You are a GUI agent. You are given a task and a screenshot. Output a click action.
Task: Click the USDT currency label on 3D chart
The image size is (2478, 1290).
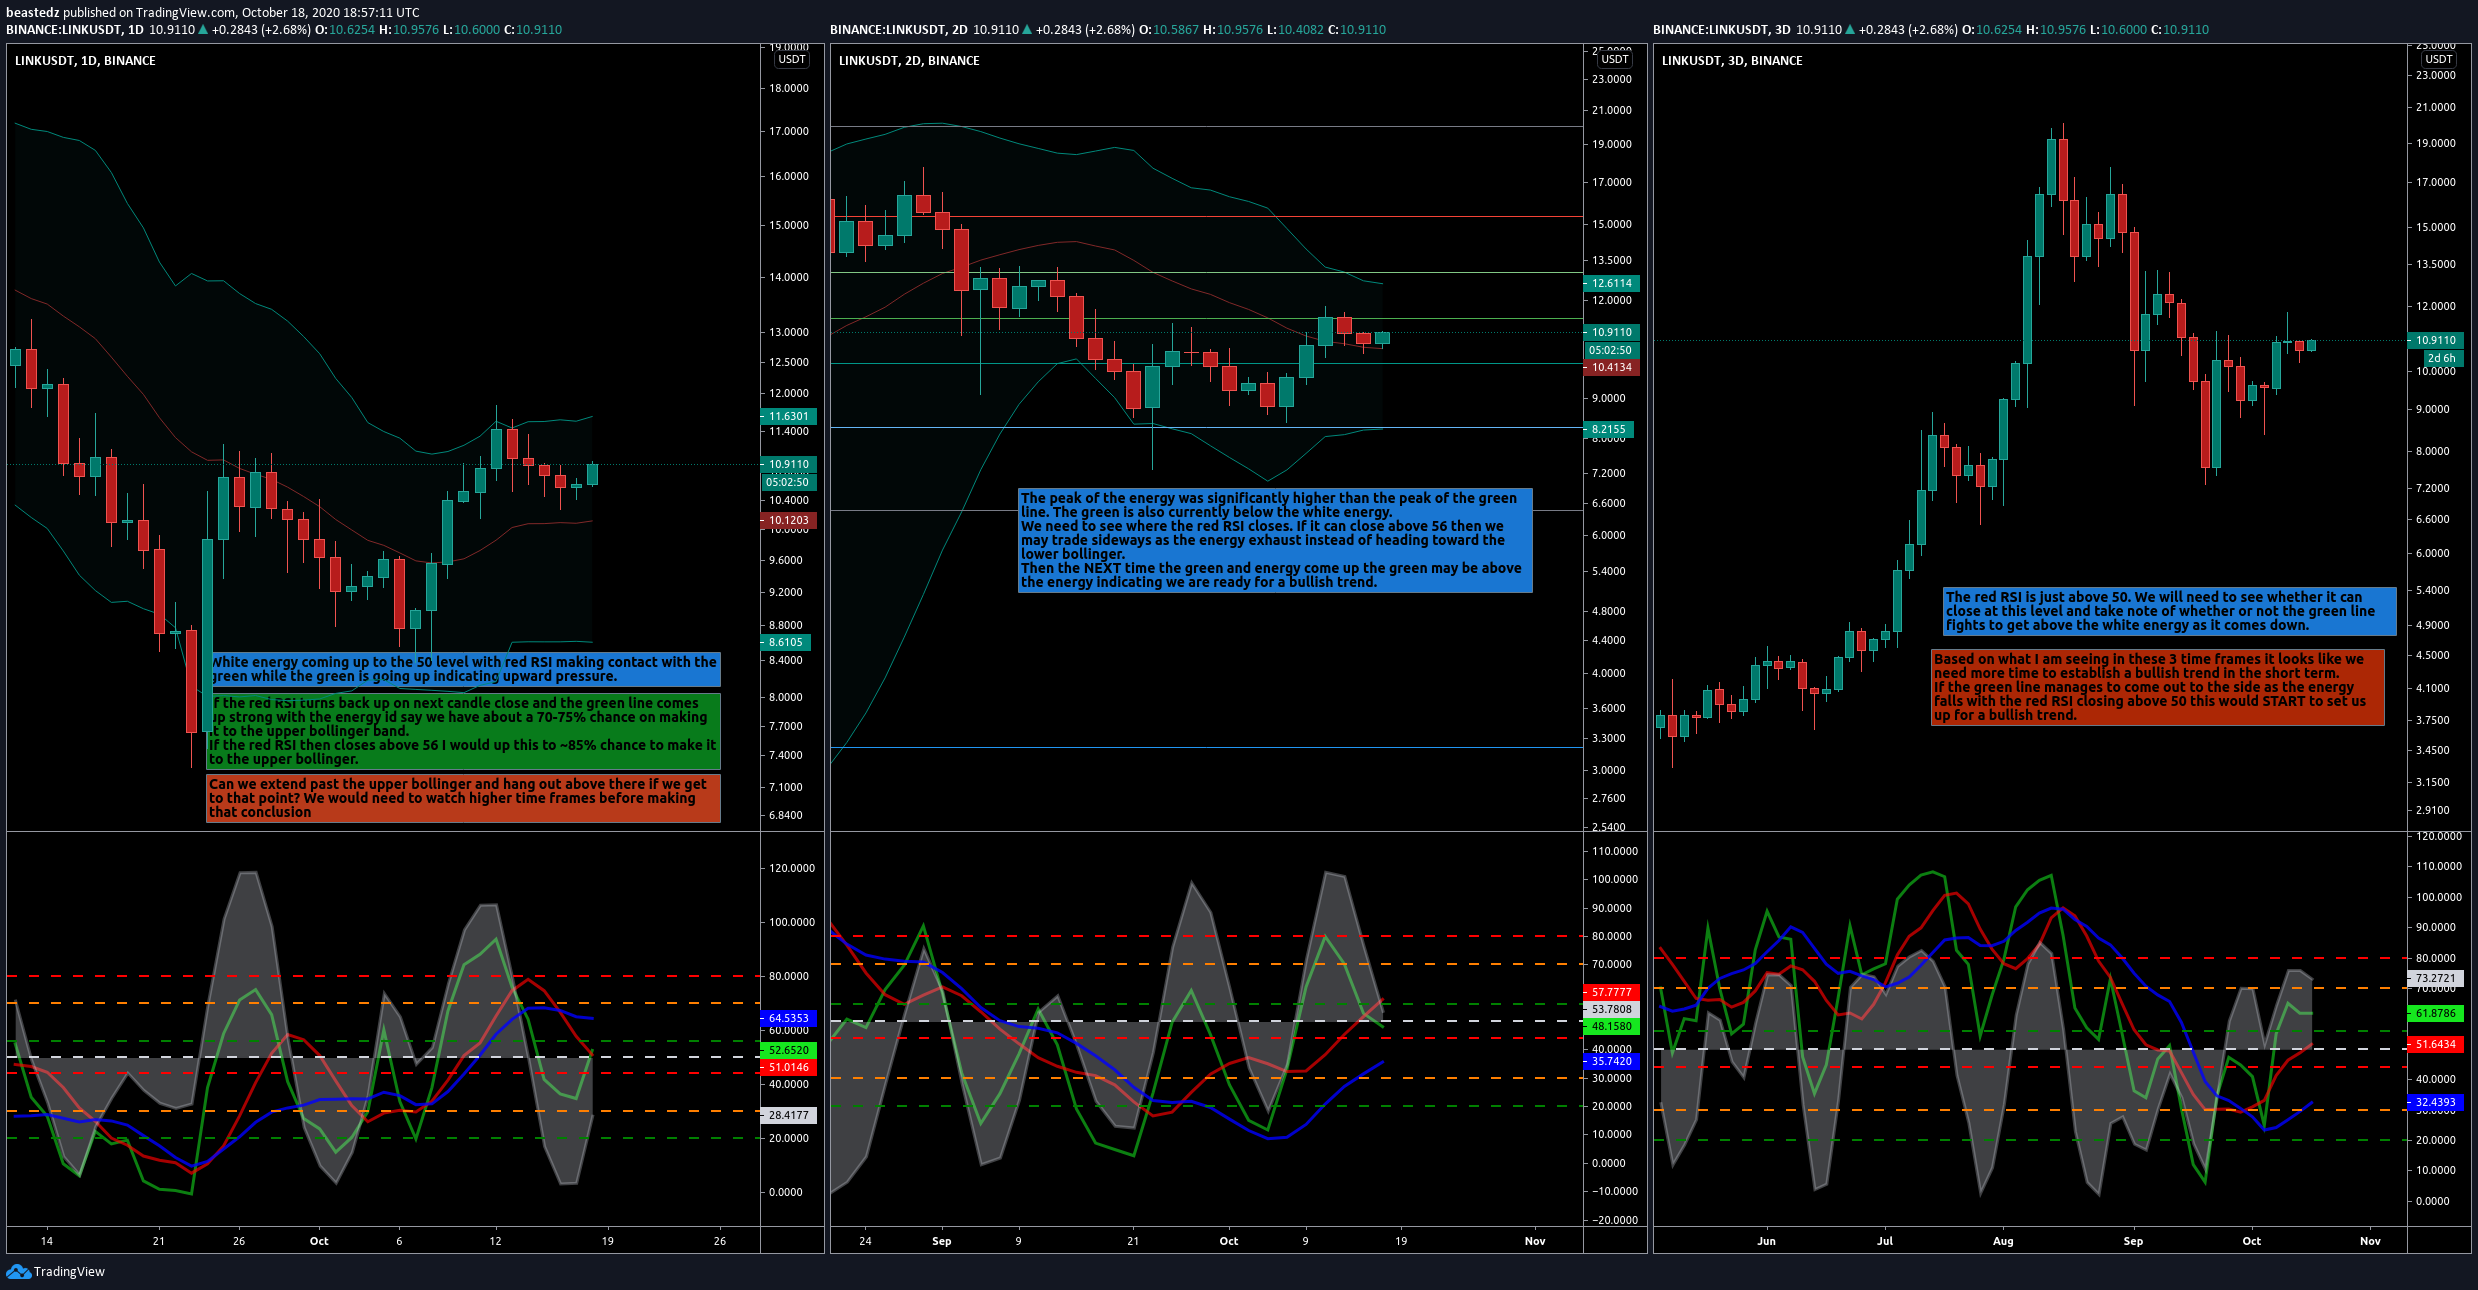(2438, 60)
